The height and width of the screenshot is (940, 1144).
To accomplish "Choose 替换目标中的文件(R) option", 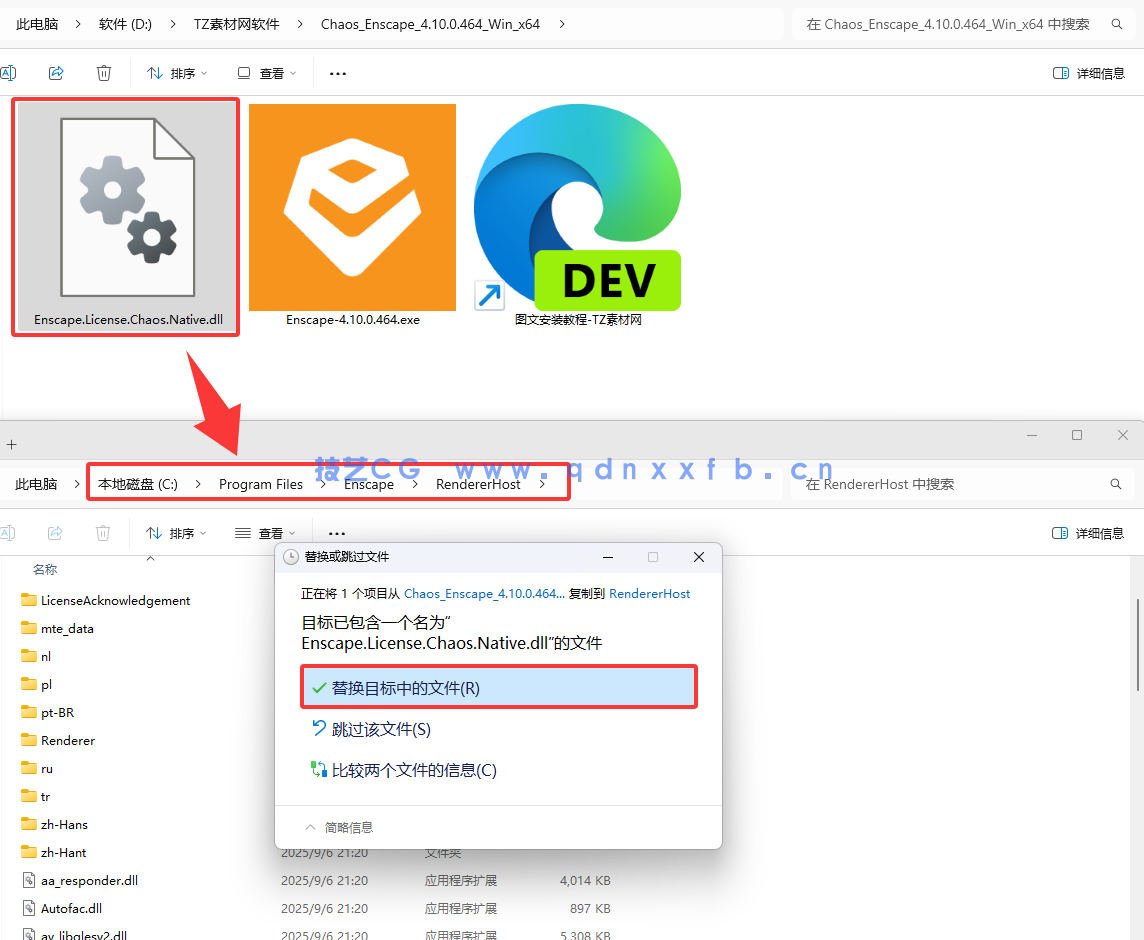I will coord(405,688).
